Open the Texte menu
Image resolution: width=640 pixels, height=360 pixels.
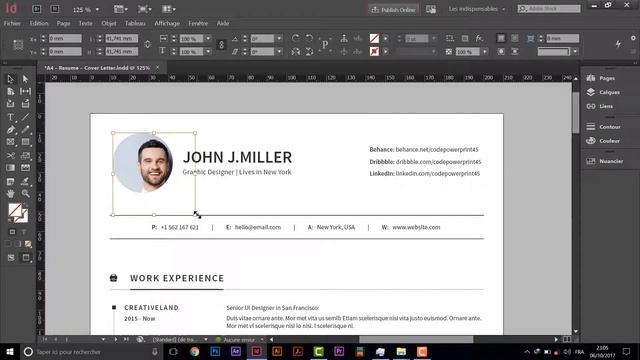click(x=85, y=23)
